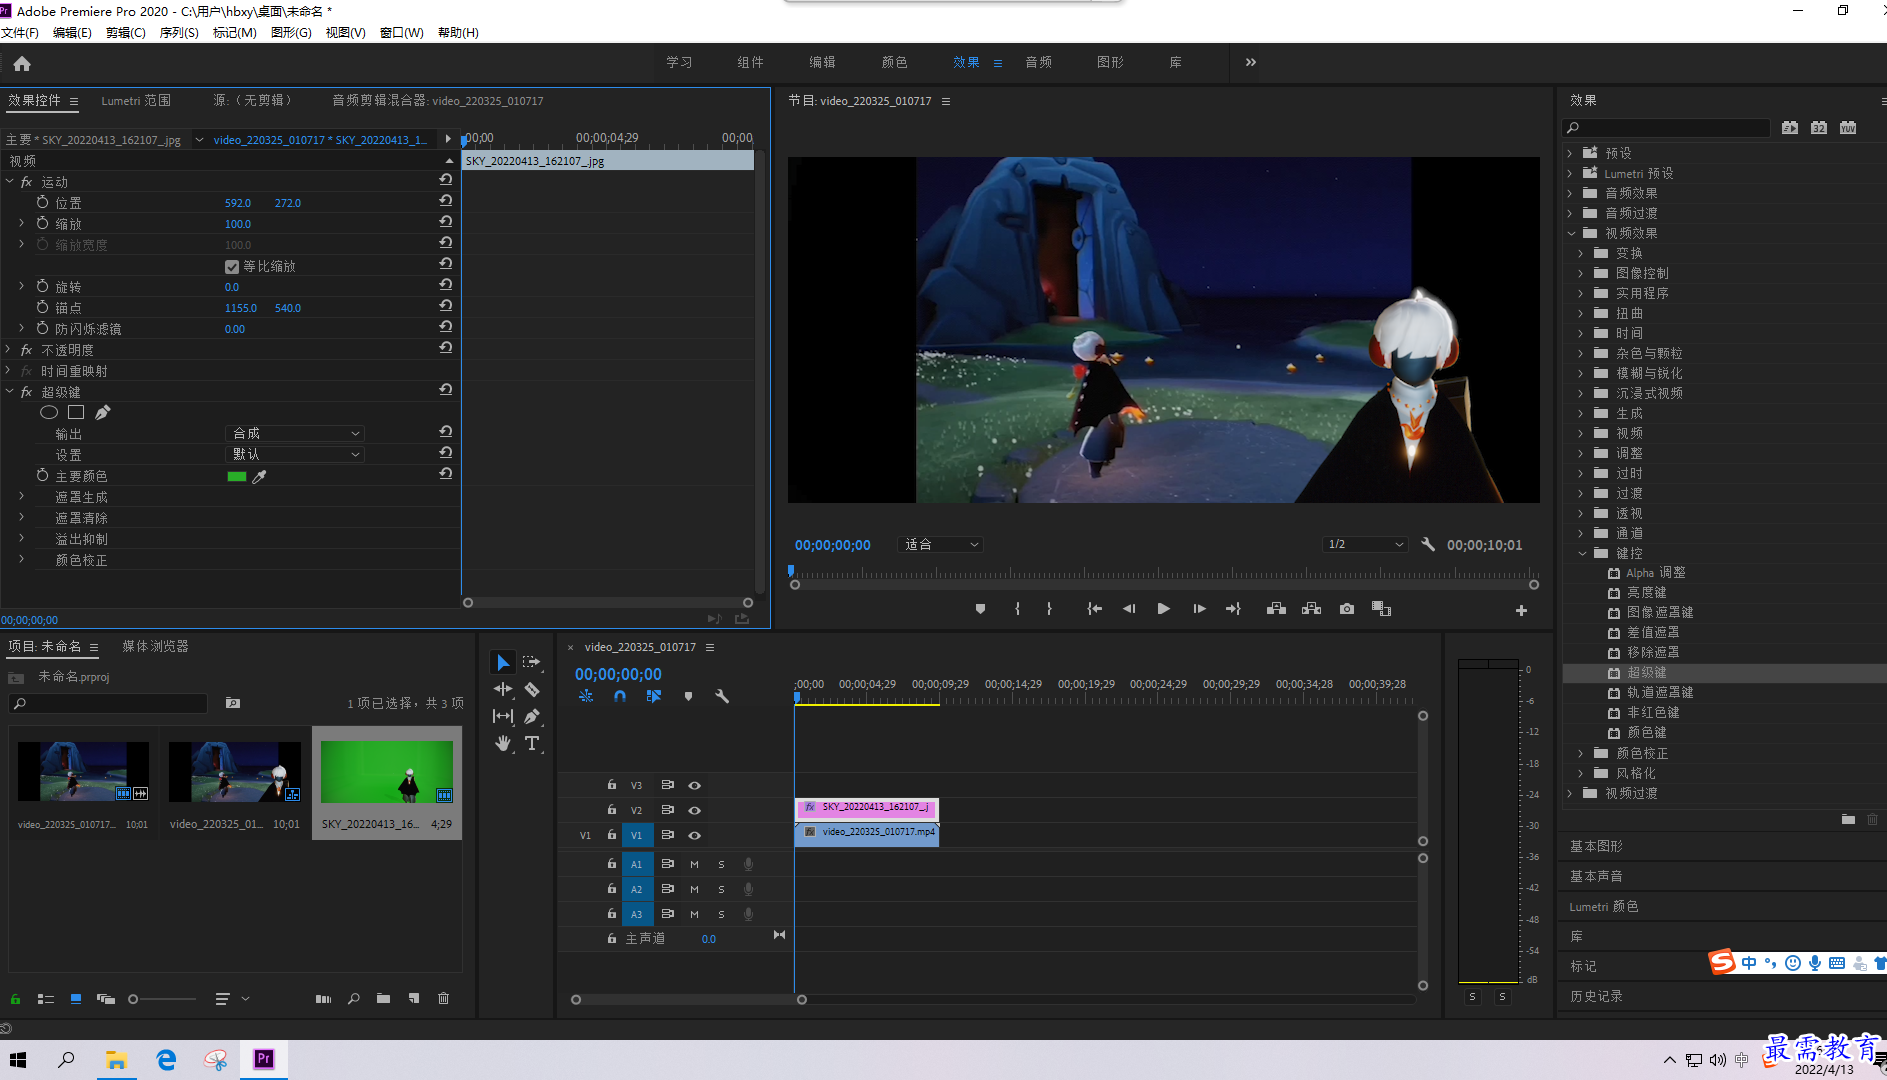Collapse the Keying effects folder
The height and width of the screenshot is (1080, 1887).
pyautogui.click(x=1582, y=553)
